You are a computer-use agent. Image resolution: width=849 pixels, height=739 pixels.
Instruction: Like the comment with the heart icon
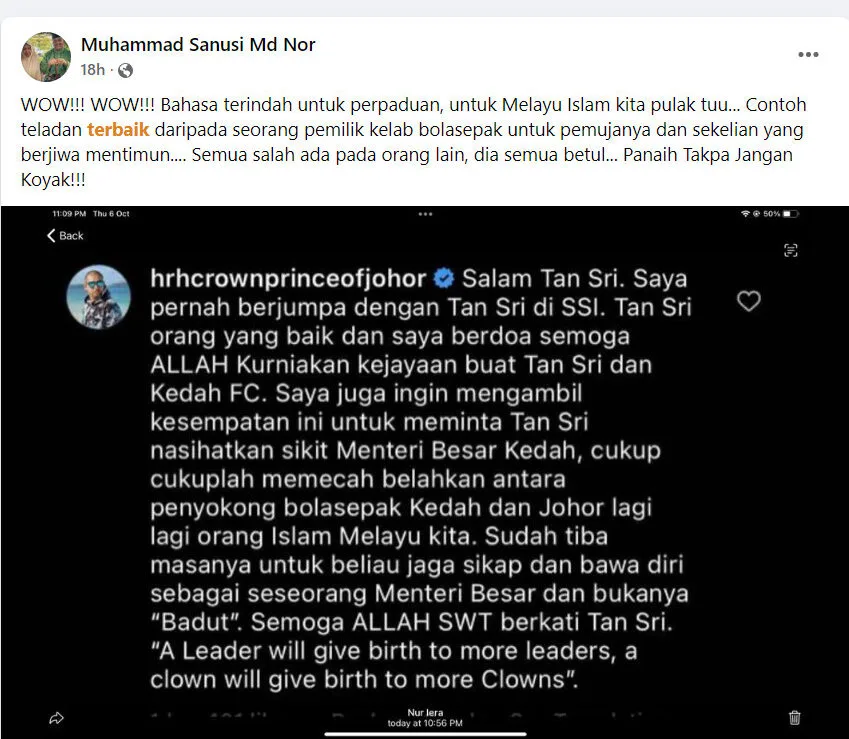[x=749, y=301]
